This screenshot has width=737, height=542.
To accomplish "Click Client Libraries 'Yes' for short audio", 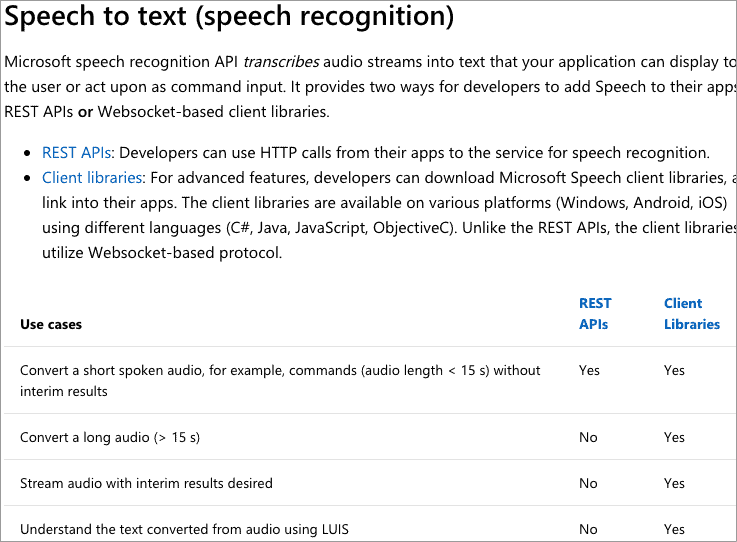I will pos(674,370).
